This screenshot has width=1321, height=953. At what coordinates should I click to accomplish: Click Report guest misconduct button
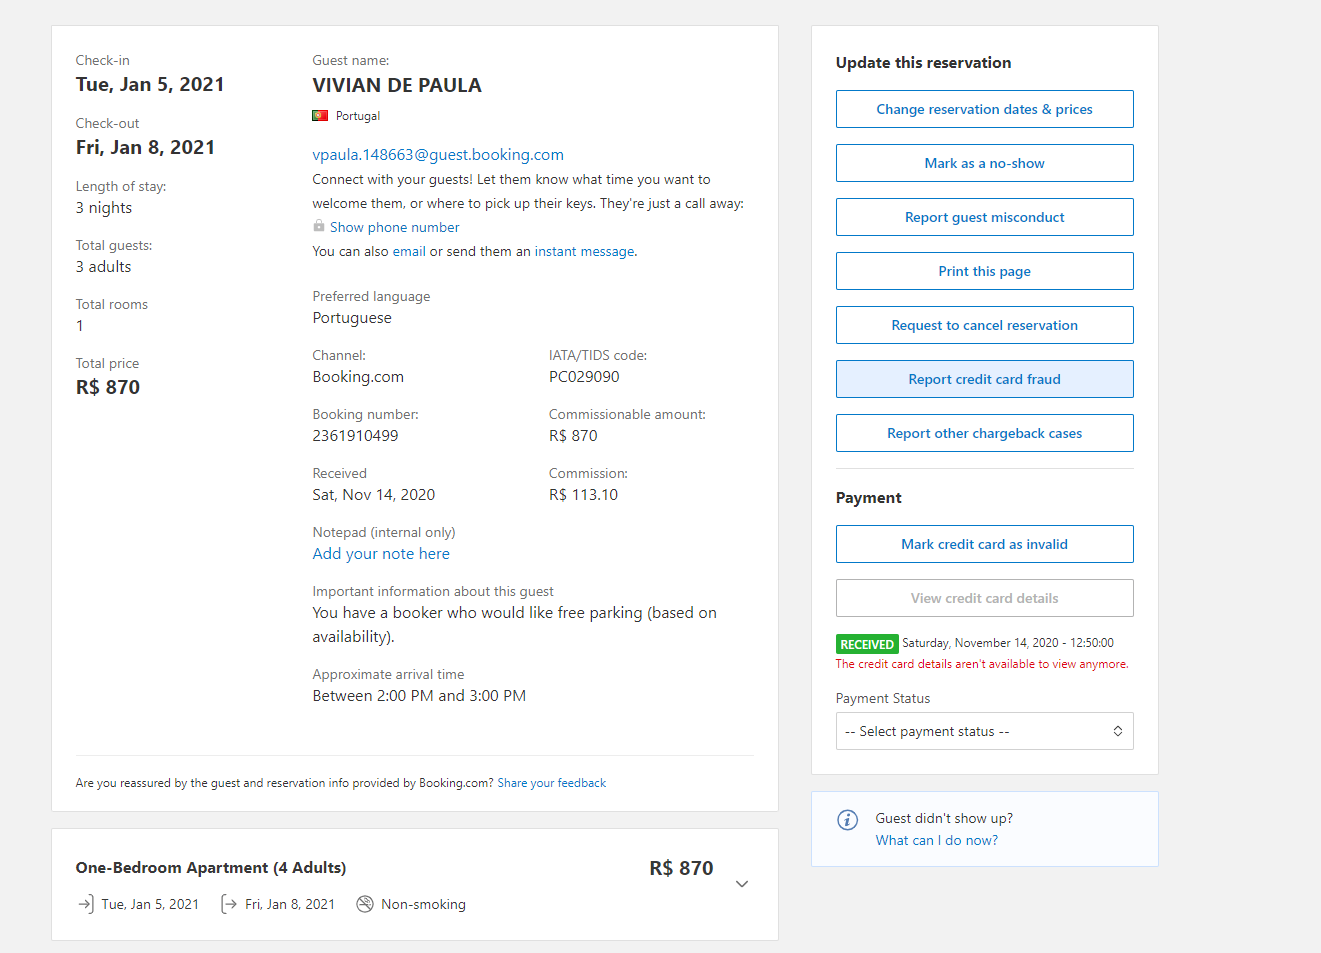click(x=984, y=217)
